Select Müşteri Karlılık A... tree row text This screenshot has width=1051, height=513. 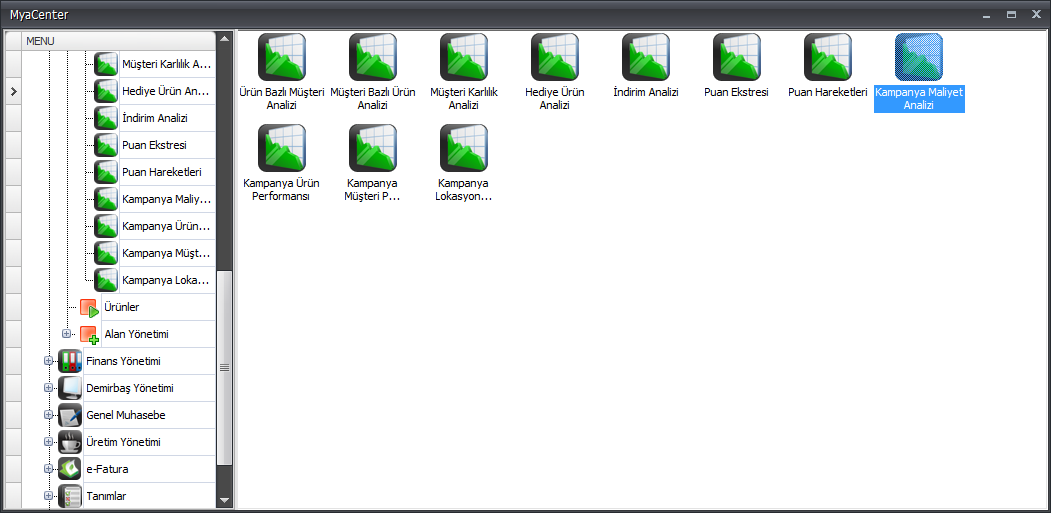(x=167, y=64)
